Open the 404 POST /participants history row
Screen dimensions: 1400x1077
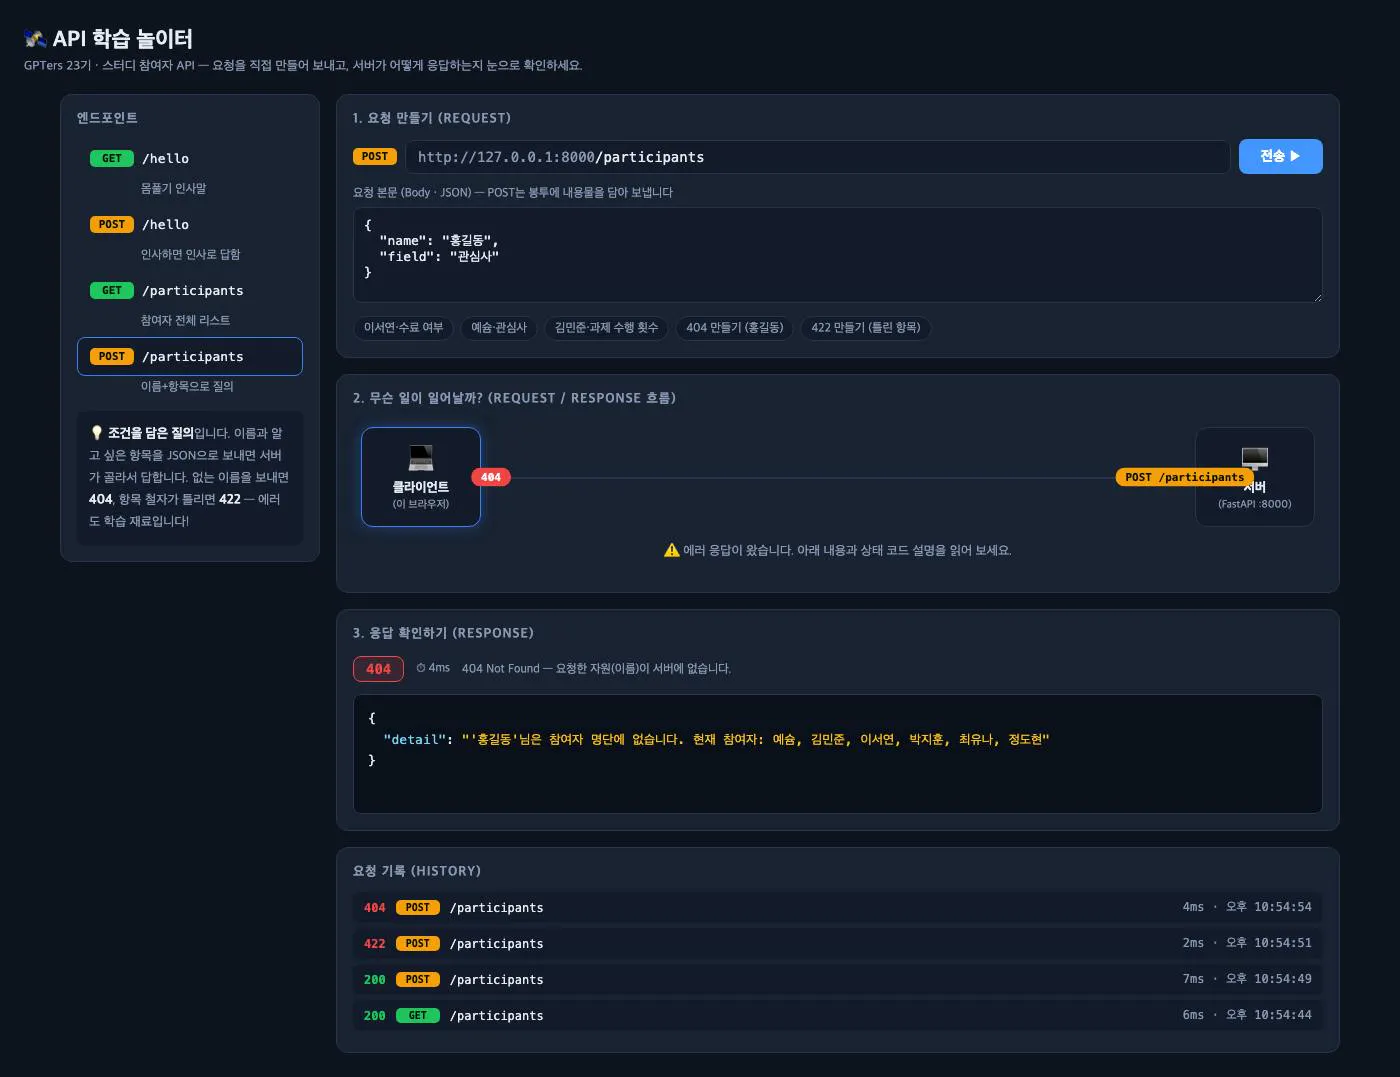pos(838,908)
